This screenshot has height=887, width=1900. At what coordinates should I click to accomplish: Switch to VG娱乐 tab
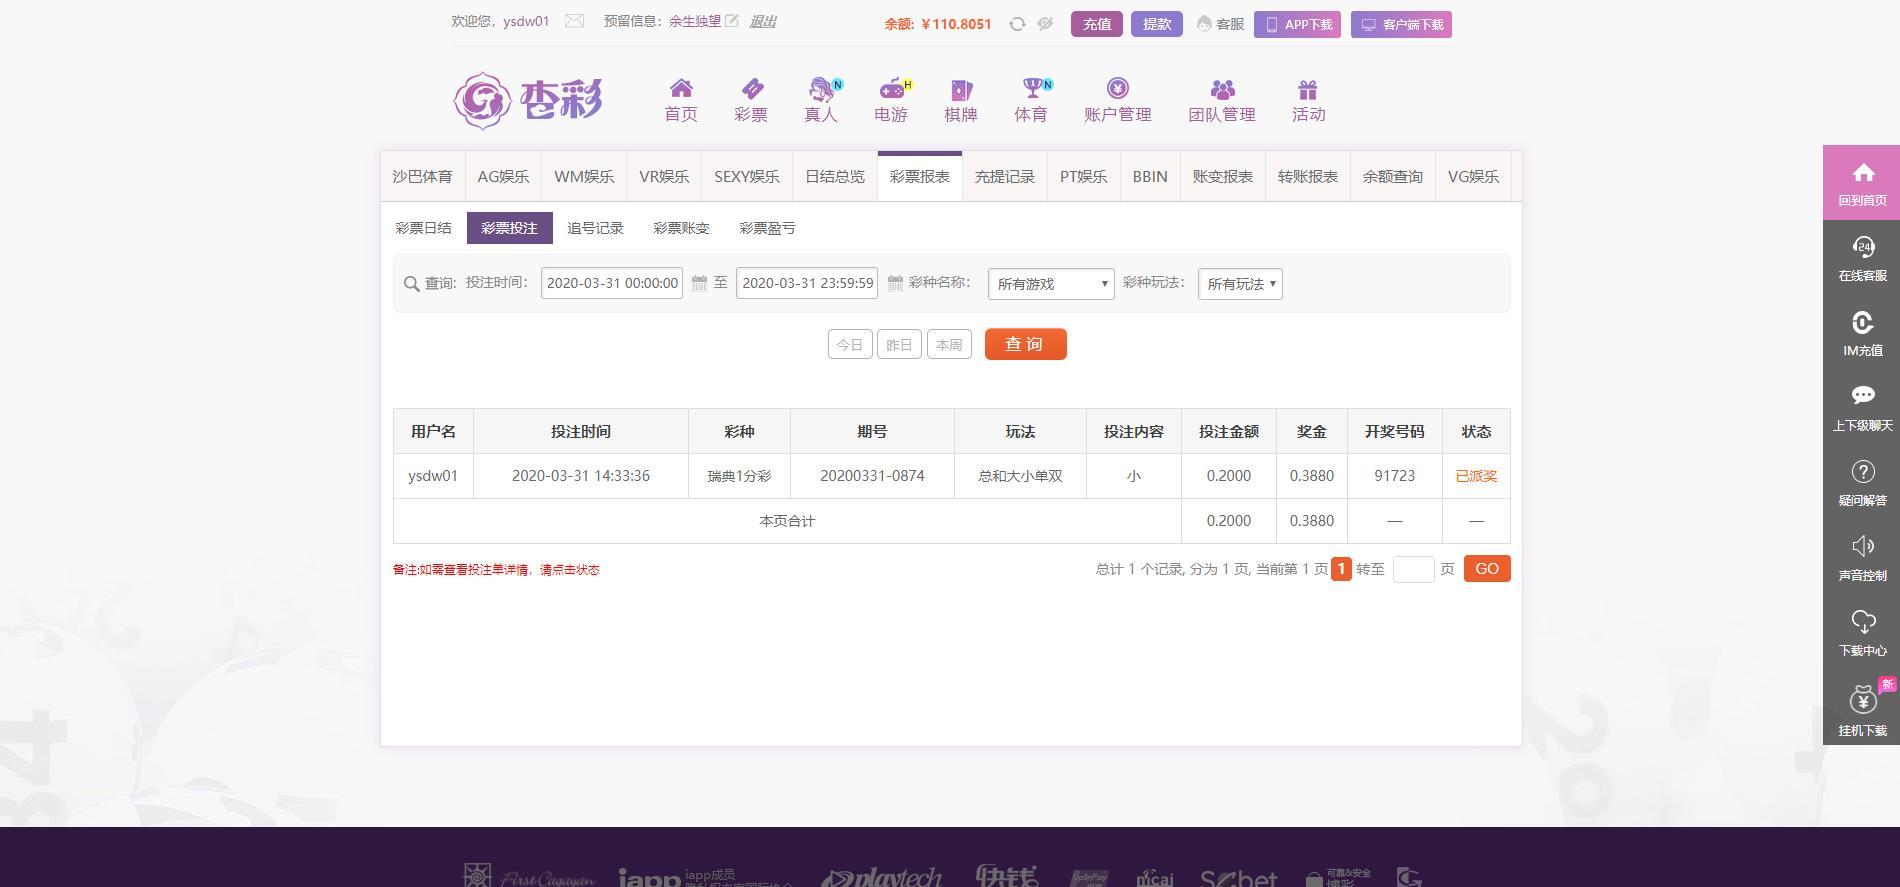[x=1473, y=176]
